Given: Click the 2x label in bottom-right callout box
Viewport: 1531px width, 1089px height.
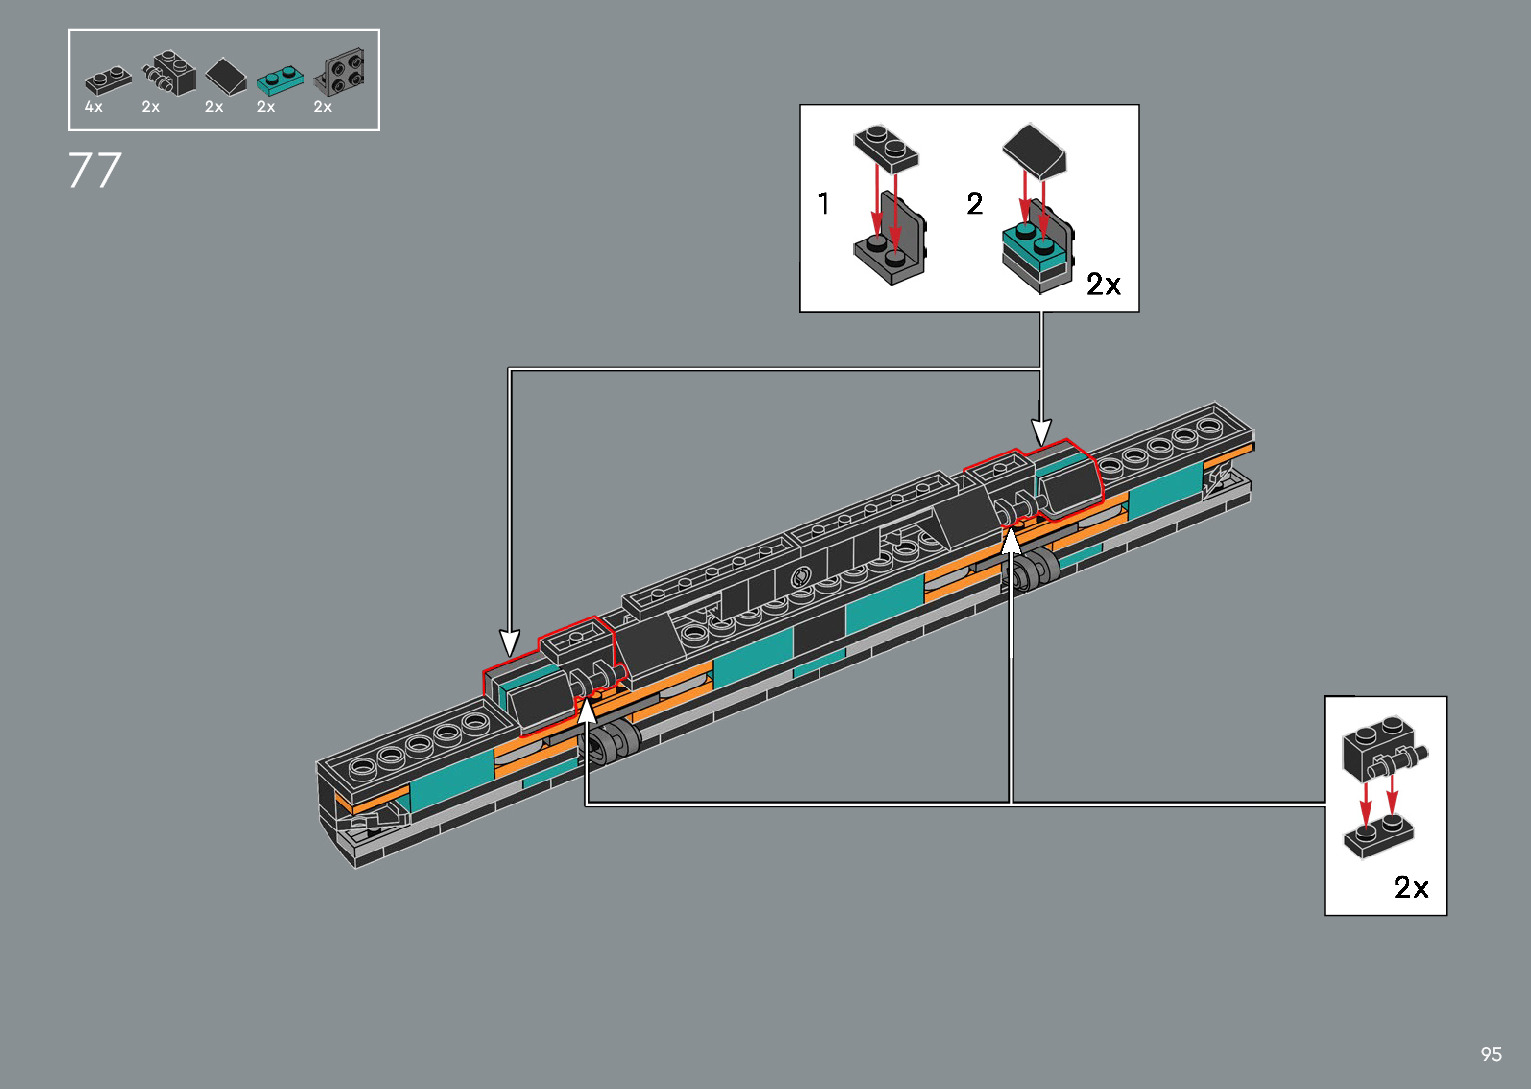Looking at the screenshot, I should pyautogui.click(x=1411, y=887).
